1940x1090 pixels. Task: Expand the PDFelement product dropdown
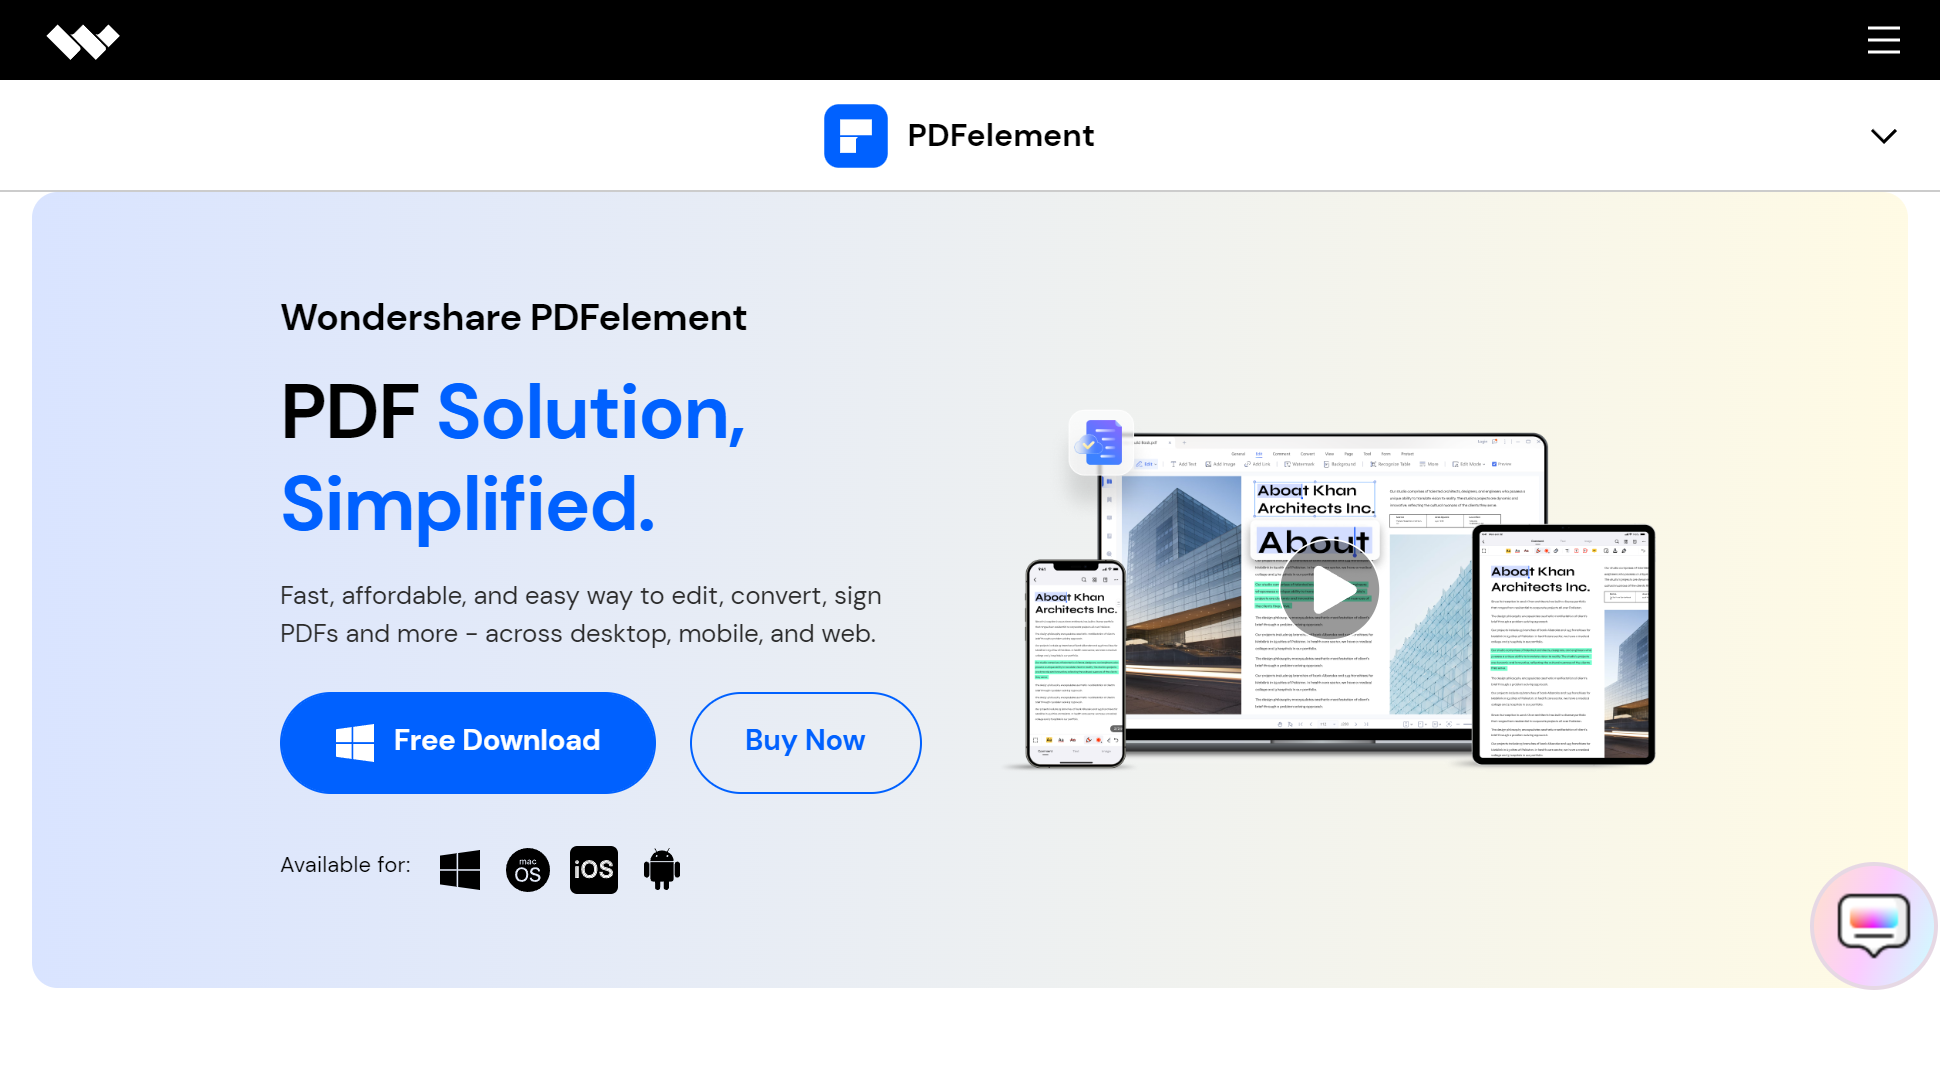(1883, 135)
